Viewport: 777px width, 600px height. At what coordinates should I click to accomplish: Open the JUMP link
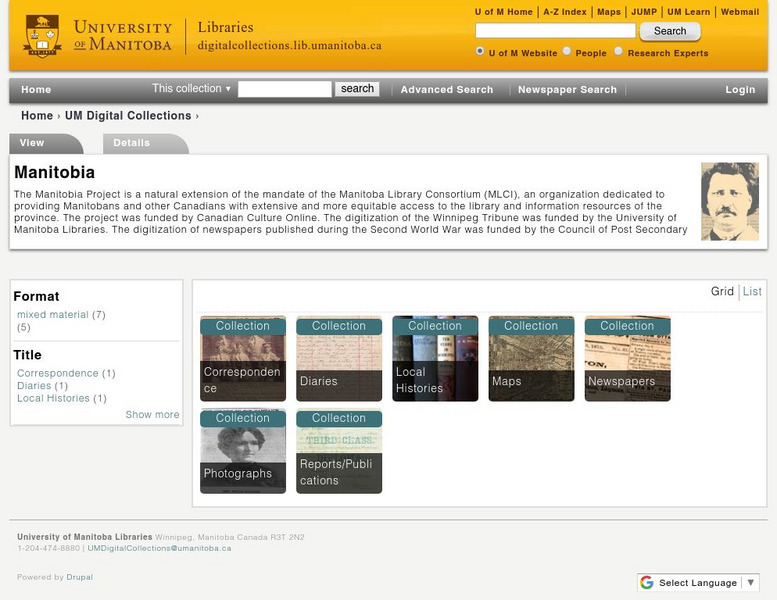(644, 12)
